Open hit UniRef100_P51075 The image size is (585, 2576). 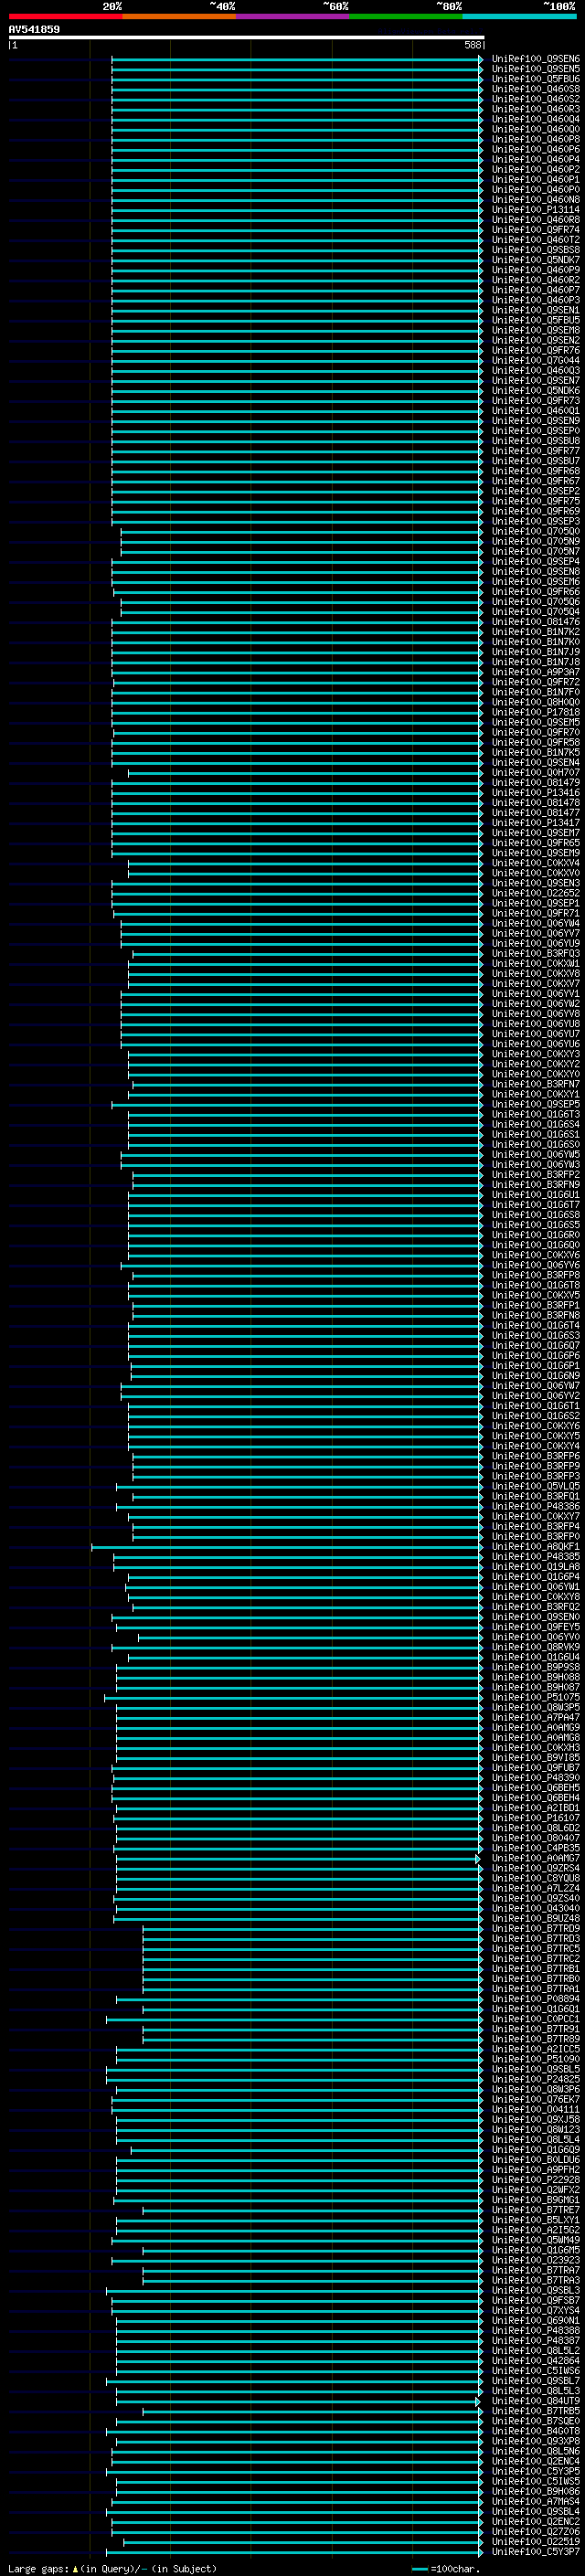tap(535, 1697)
